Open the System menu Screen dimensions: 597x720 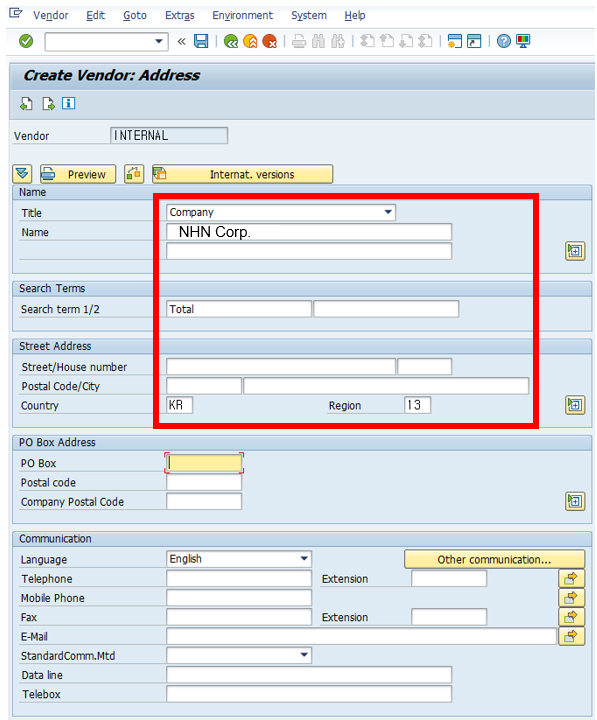pyautogui.click(x=309, y=16)
